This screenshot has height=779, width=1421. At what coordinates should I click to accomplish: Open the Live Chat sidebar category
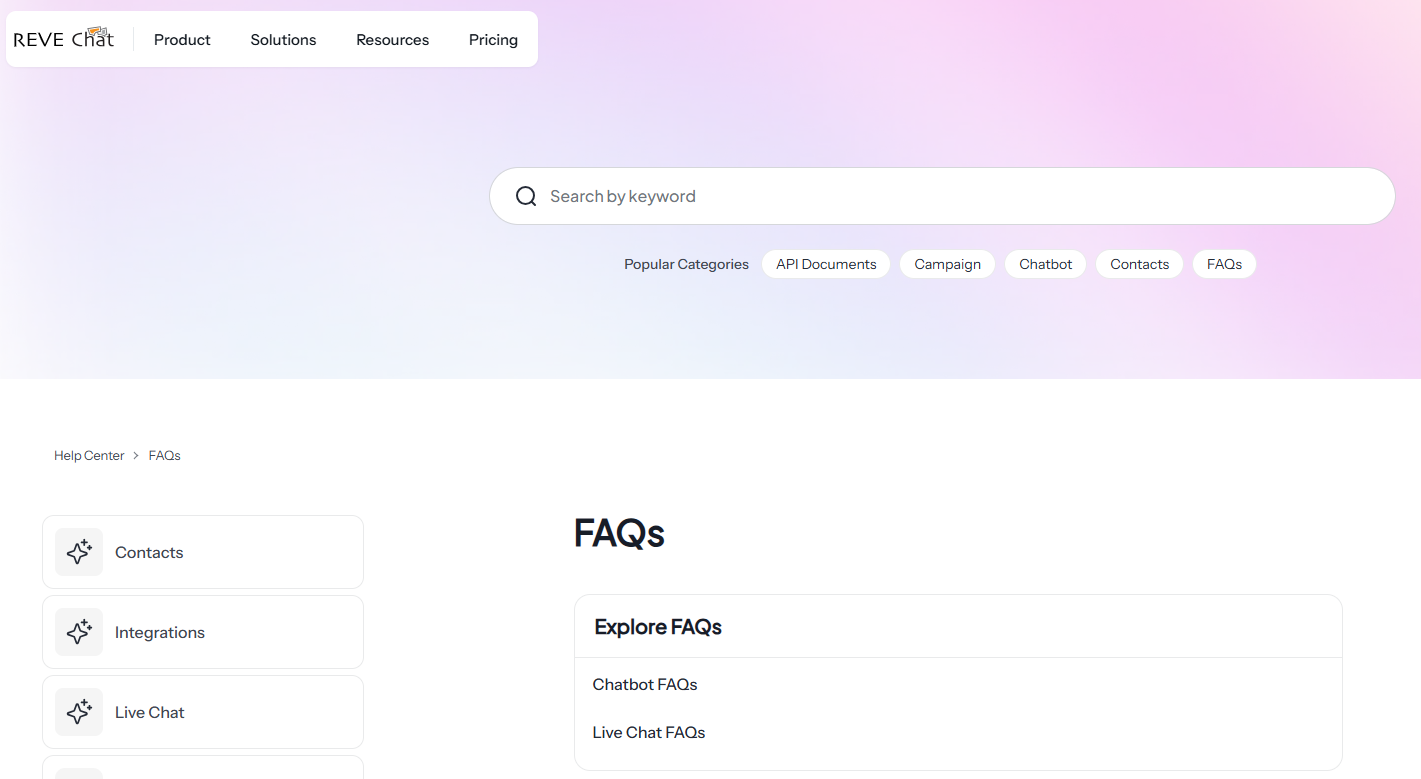pos(203,712)
